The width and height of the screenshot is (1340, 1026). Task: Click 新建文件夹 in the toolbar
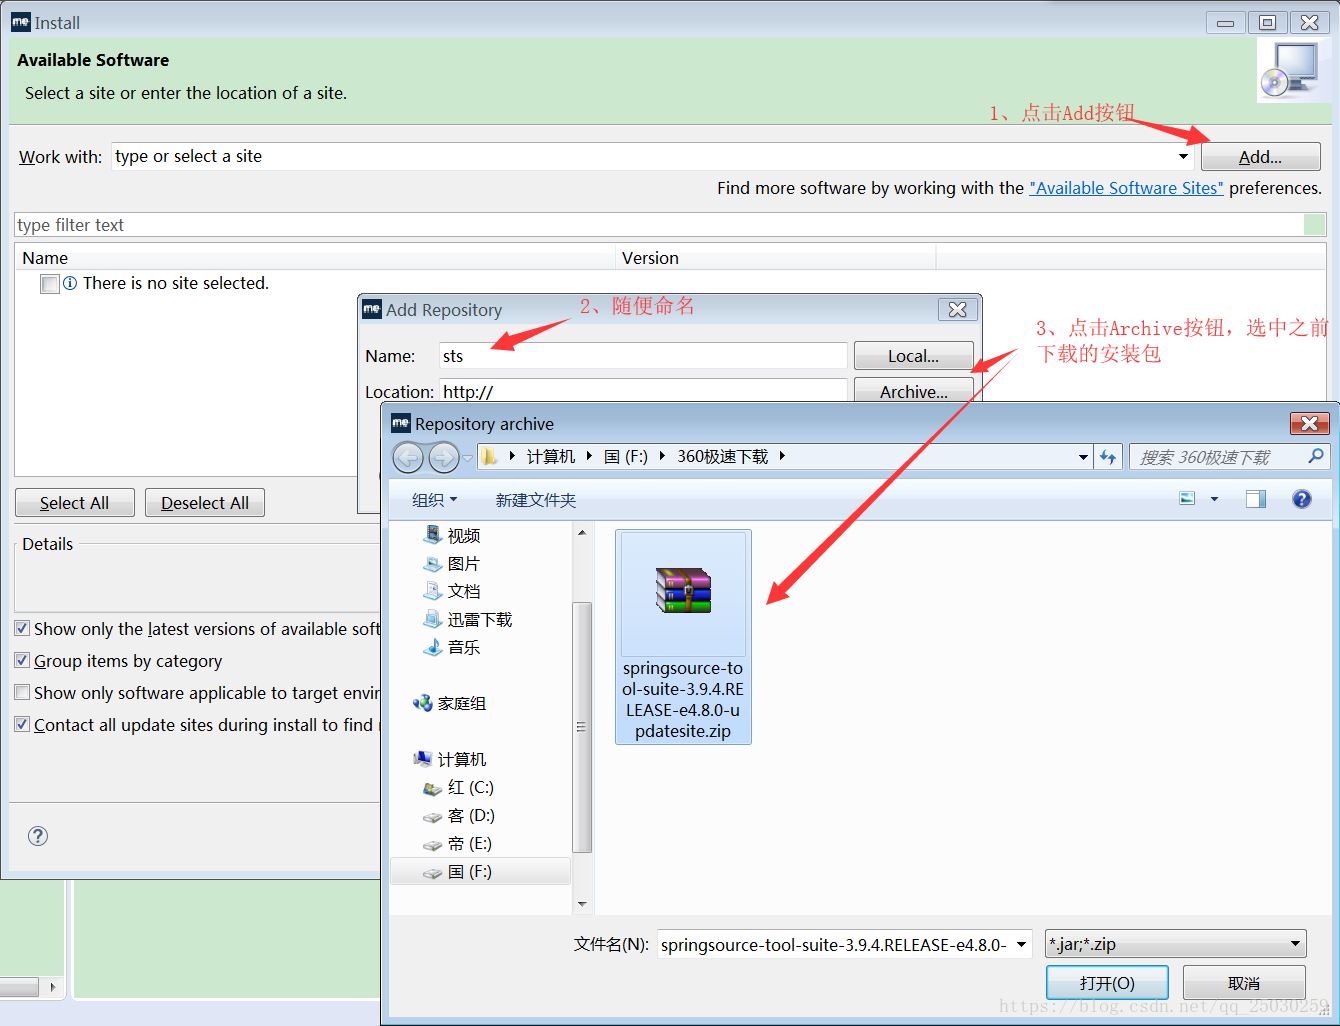(x=536, y=500)
